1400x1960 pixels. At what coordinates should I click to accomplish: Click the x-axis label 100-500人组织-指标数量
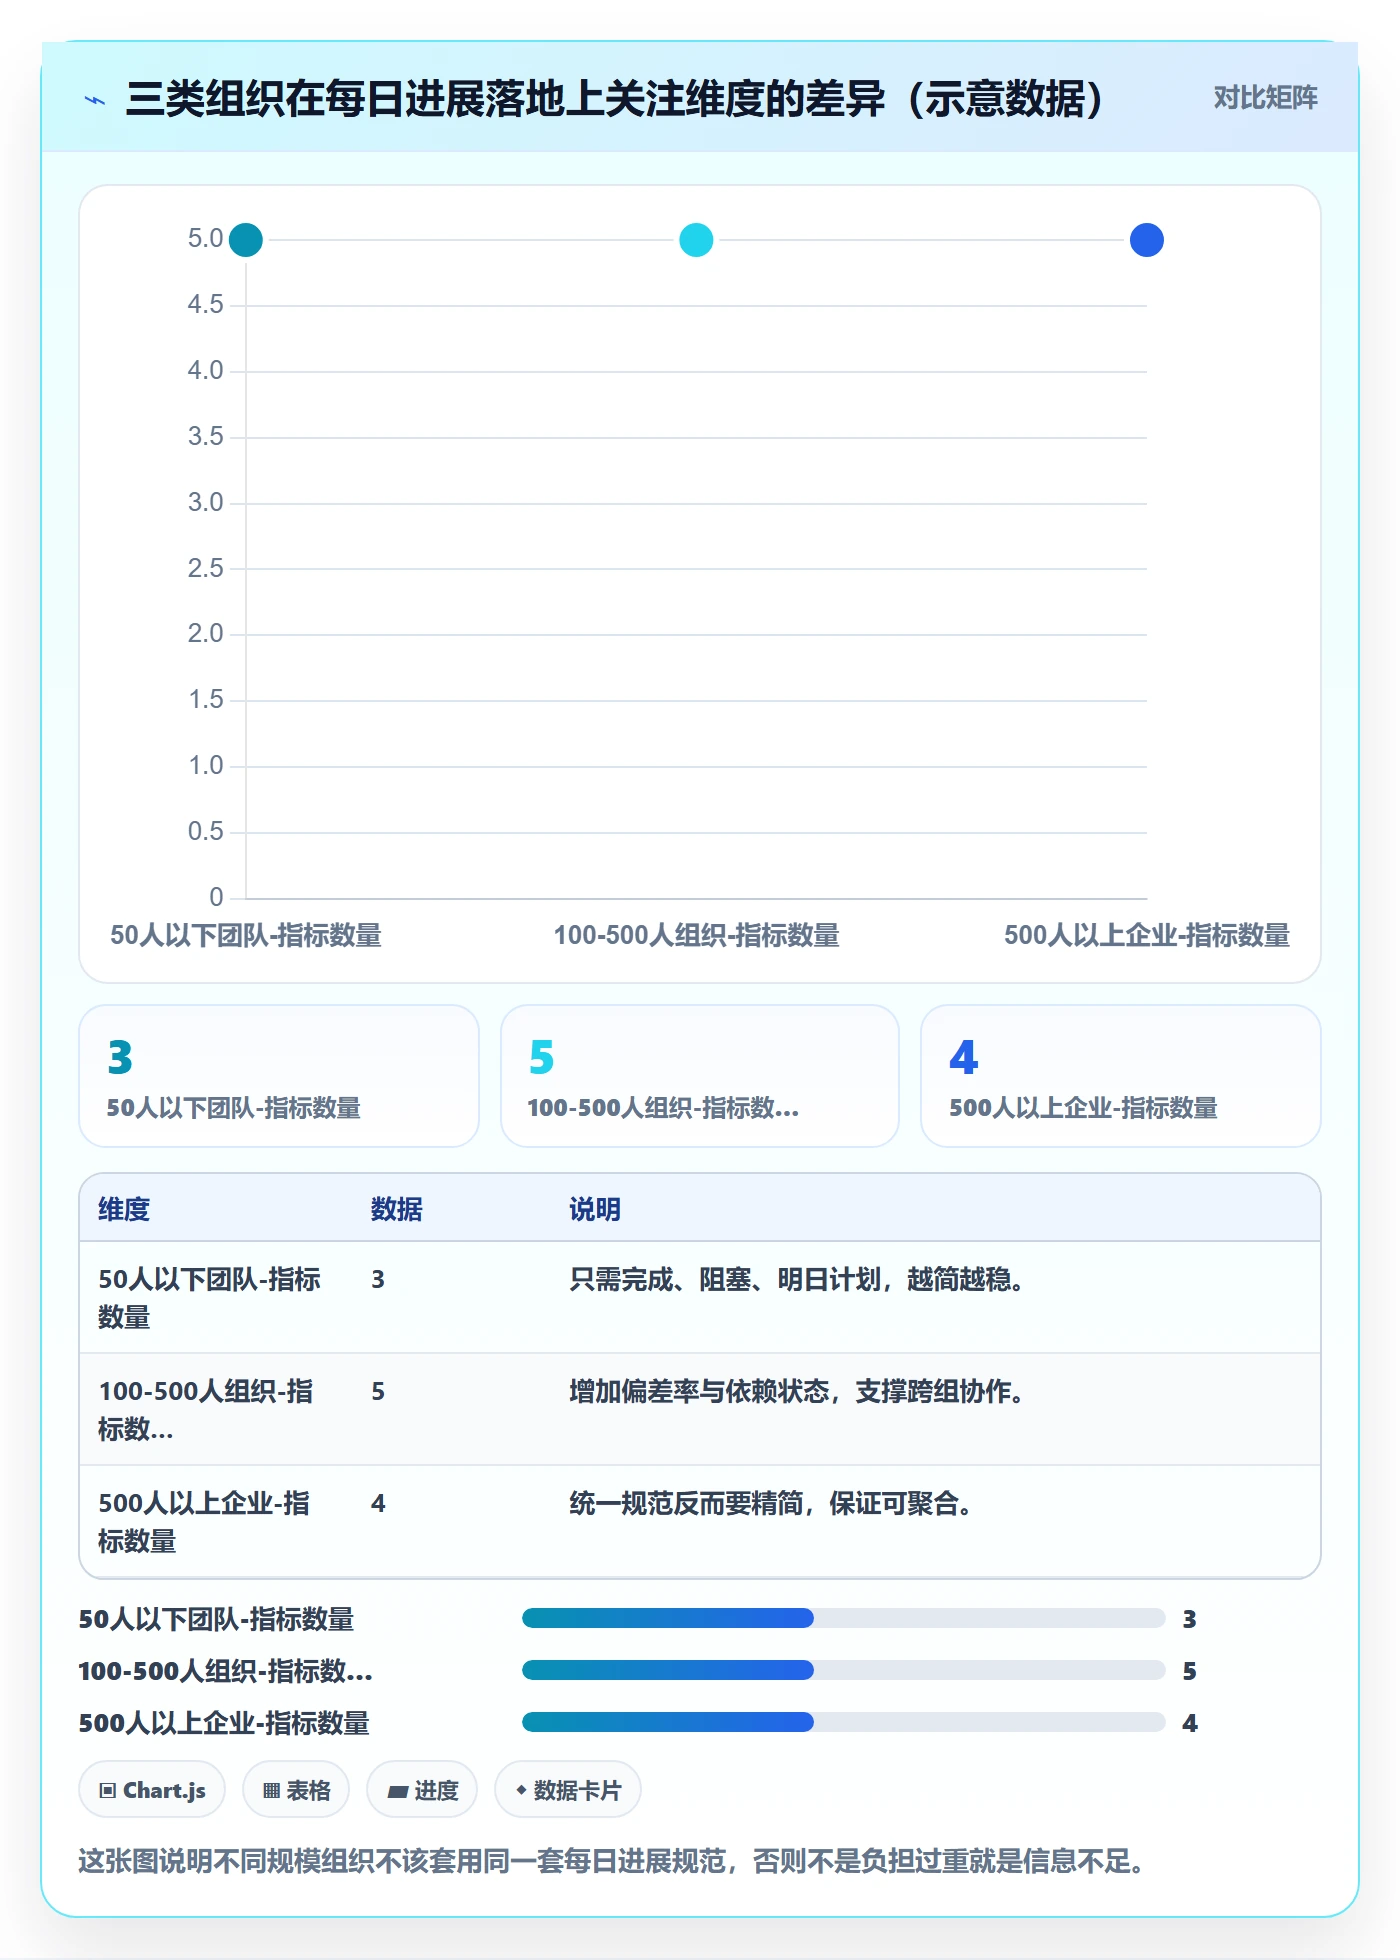pos(696,936)
